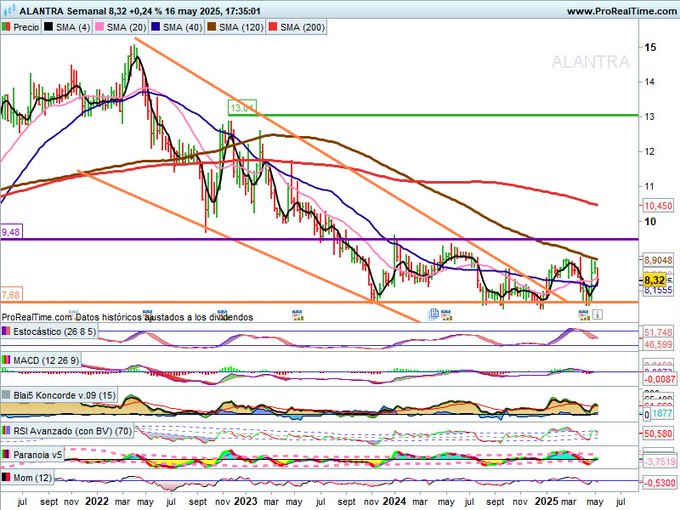Image resolution: width=680 pixels, height=510 pixels.
Task: Click the 15 label on price axis
Action: point(650,47)
